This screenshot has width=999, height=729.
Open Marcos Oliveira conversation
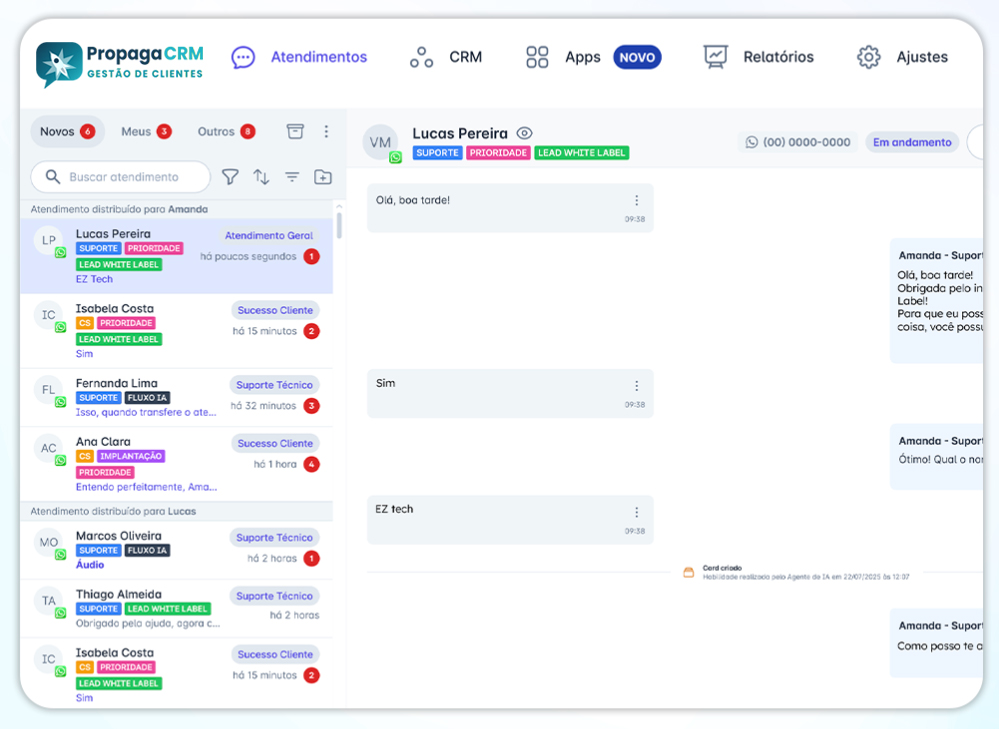(x=176, y=550)
